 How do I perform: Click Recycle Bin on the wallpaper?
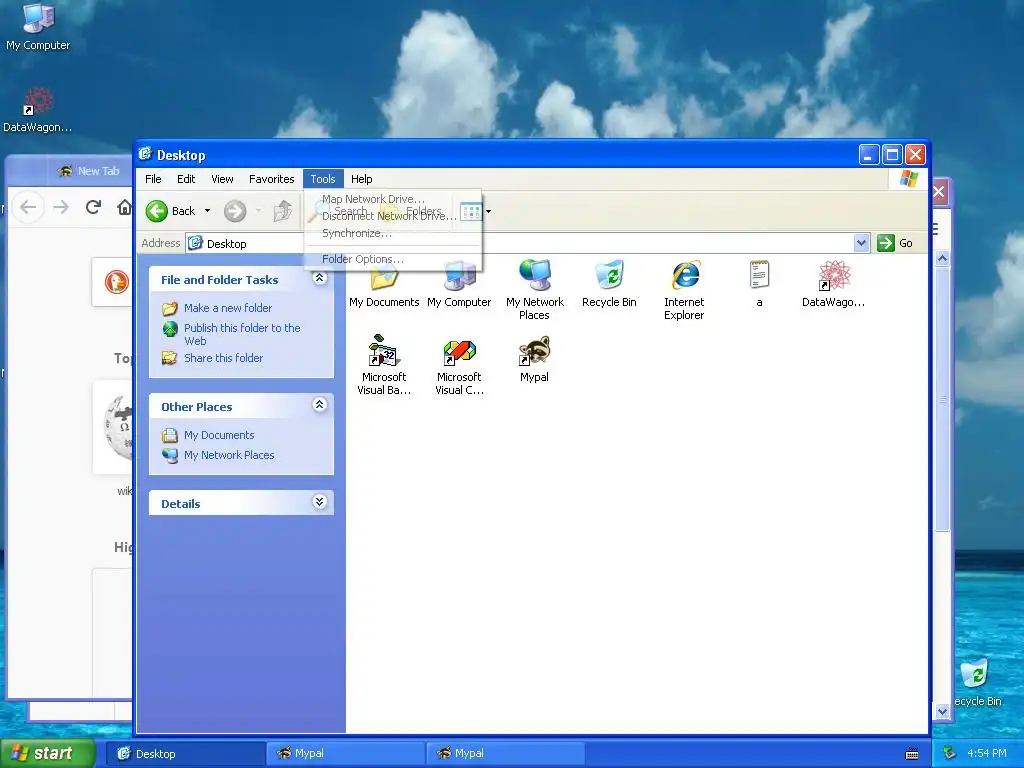coord(977,683)
